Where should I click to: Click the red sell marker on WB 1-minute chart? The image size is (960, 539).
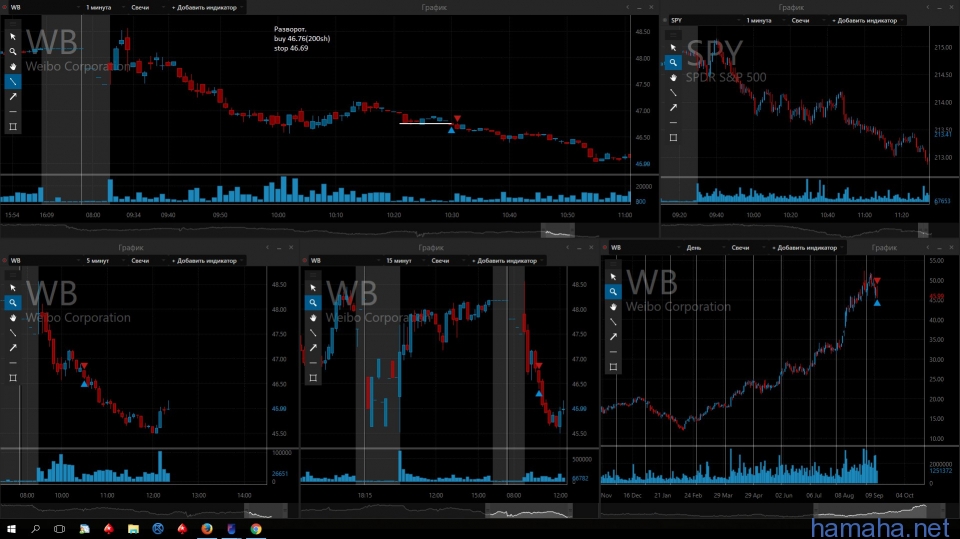point(457,119)
